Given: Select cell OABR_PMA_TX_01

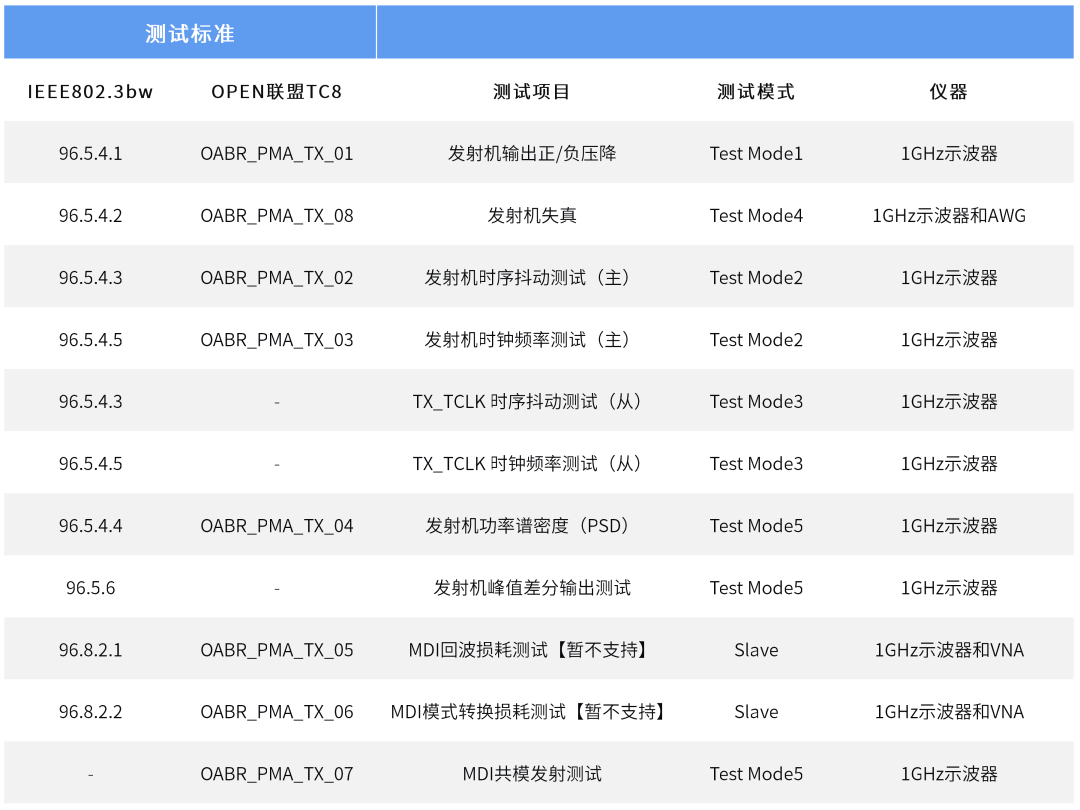Looking at the screenshot, I should pyautogui.click(x=277, y=154).
